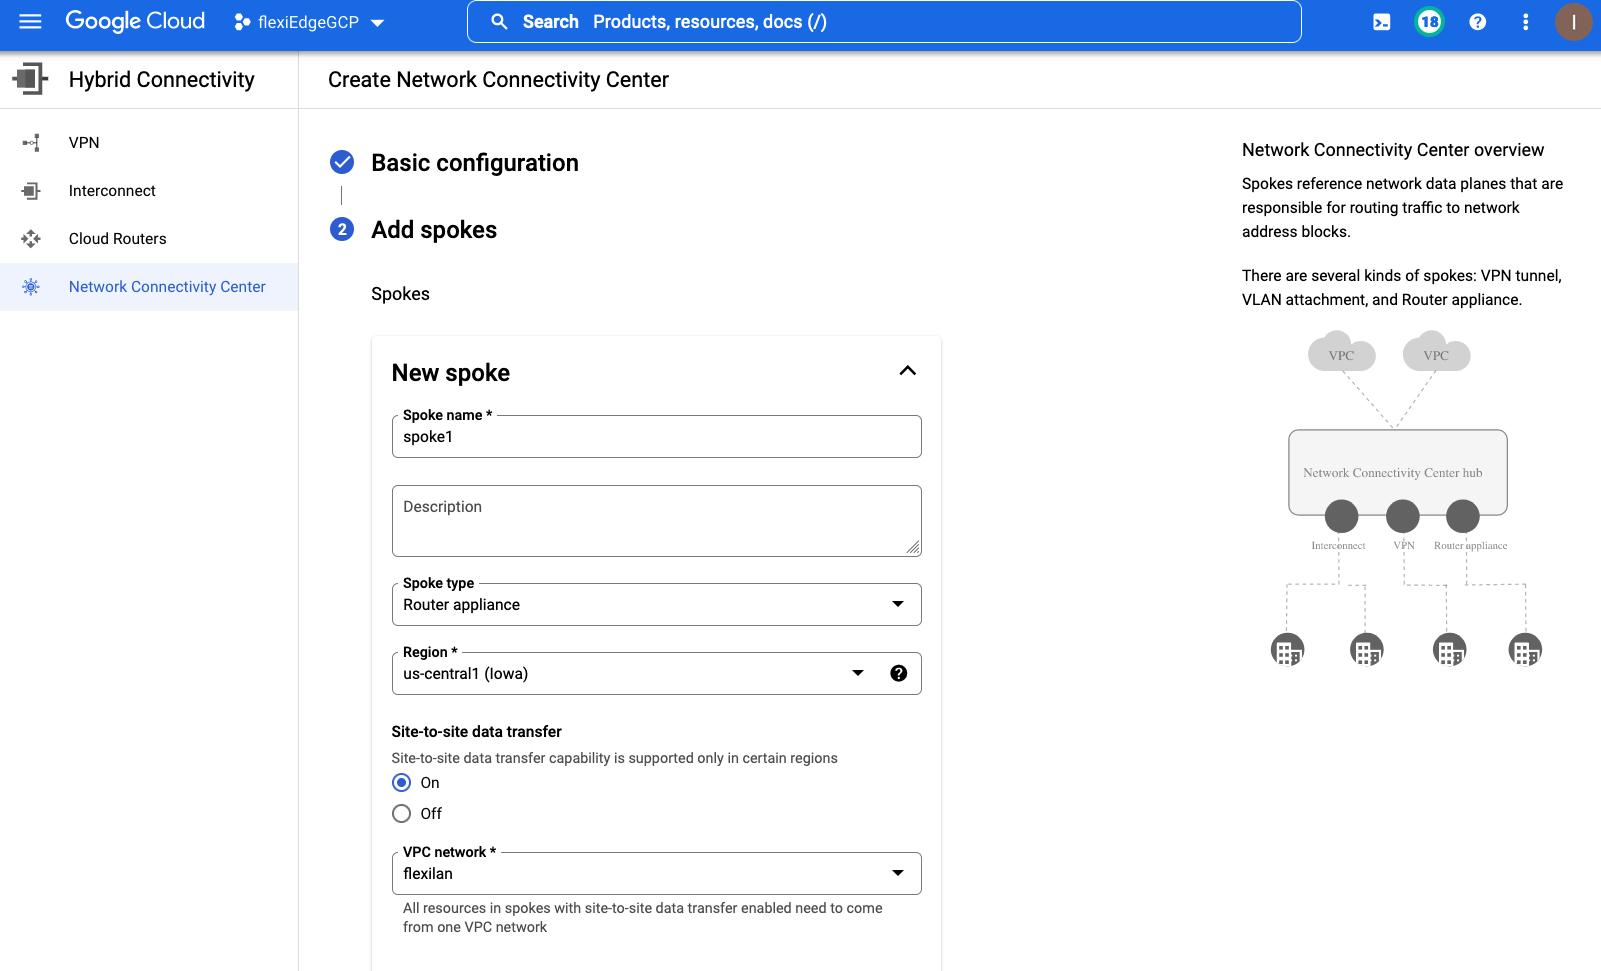Viewport: 1601px width, 971px height.
Task: Turn site-to-site data transfer On
Action: pos(401,783)
